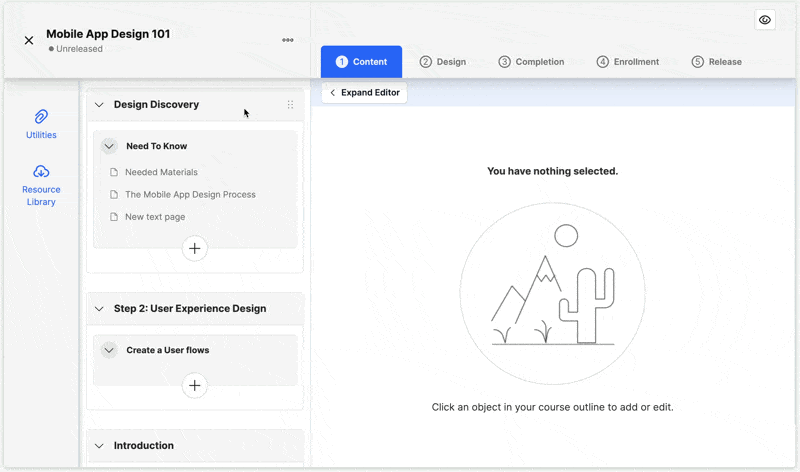Viewport: 800px width, 472px height.
Task: Go to the Completion step tab
Action: tap(531, 62)
